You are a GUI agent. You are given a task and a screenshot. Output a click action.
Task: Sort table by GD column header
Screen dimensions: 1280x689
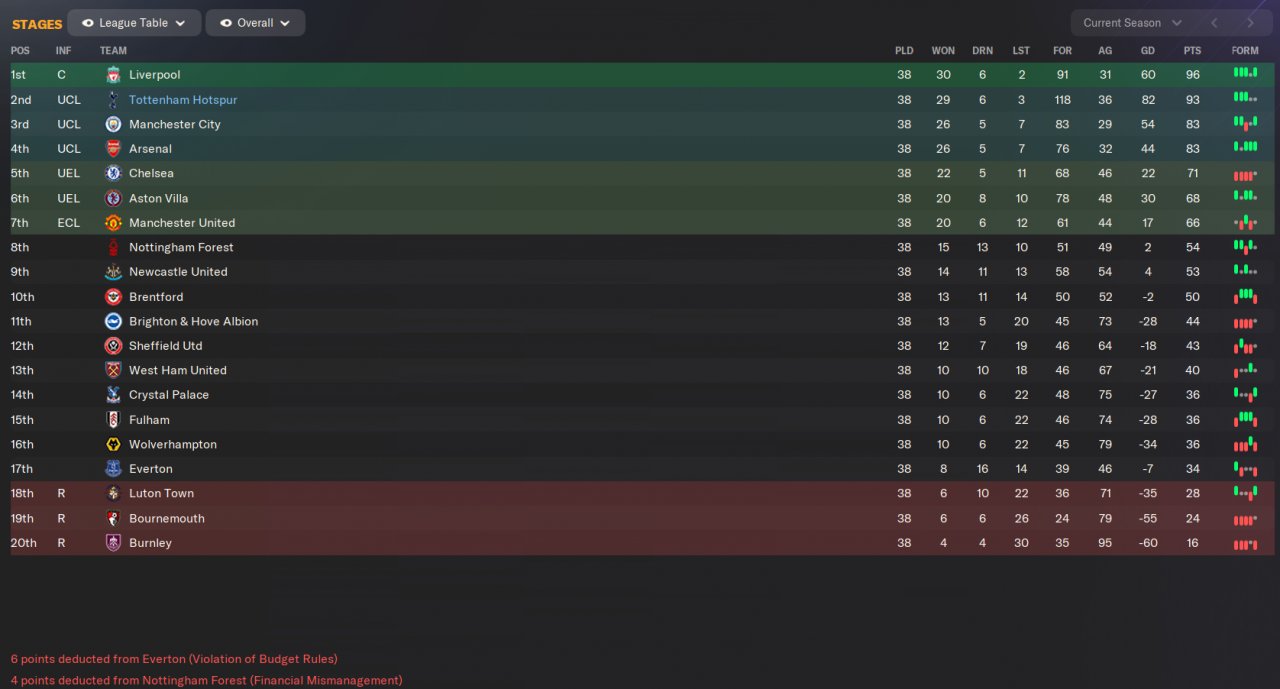pos(1148,51)
